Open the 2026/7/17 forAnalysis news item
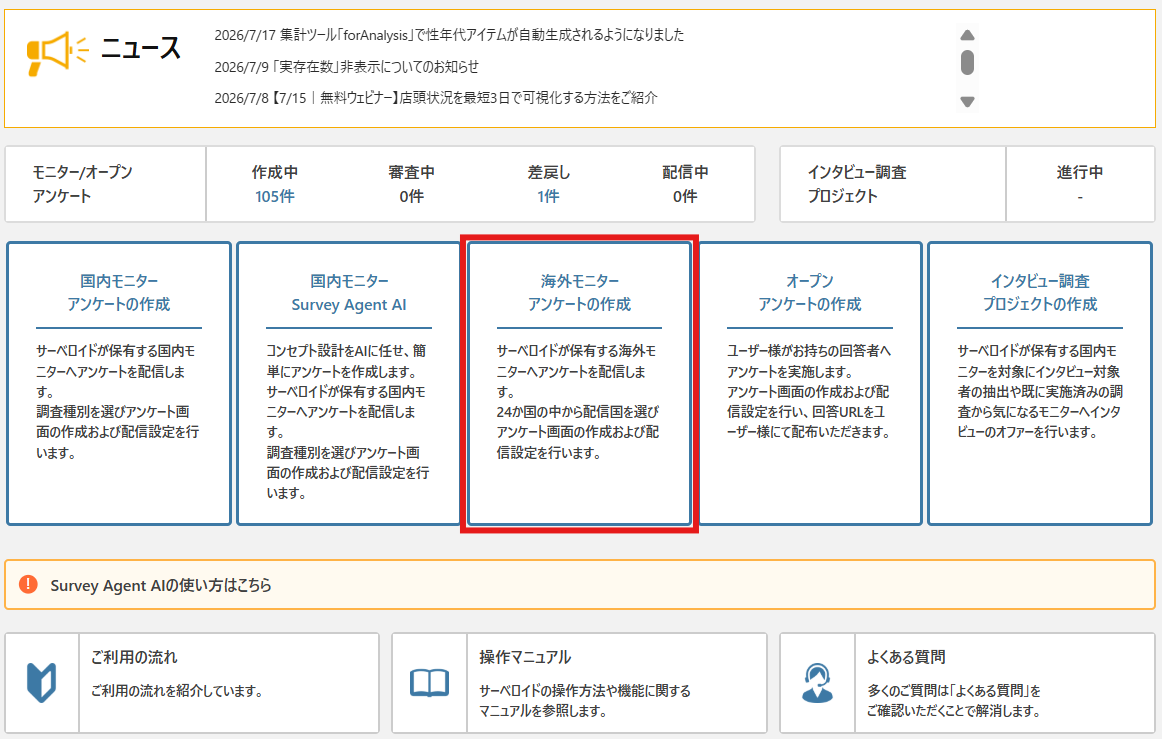The image size is (1162, 739). 449,35
